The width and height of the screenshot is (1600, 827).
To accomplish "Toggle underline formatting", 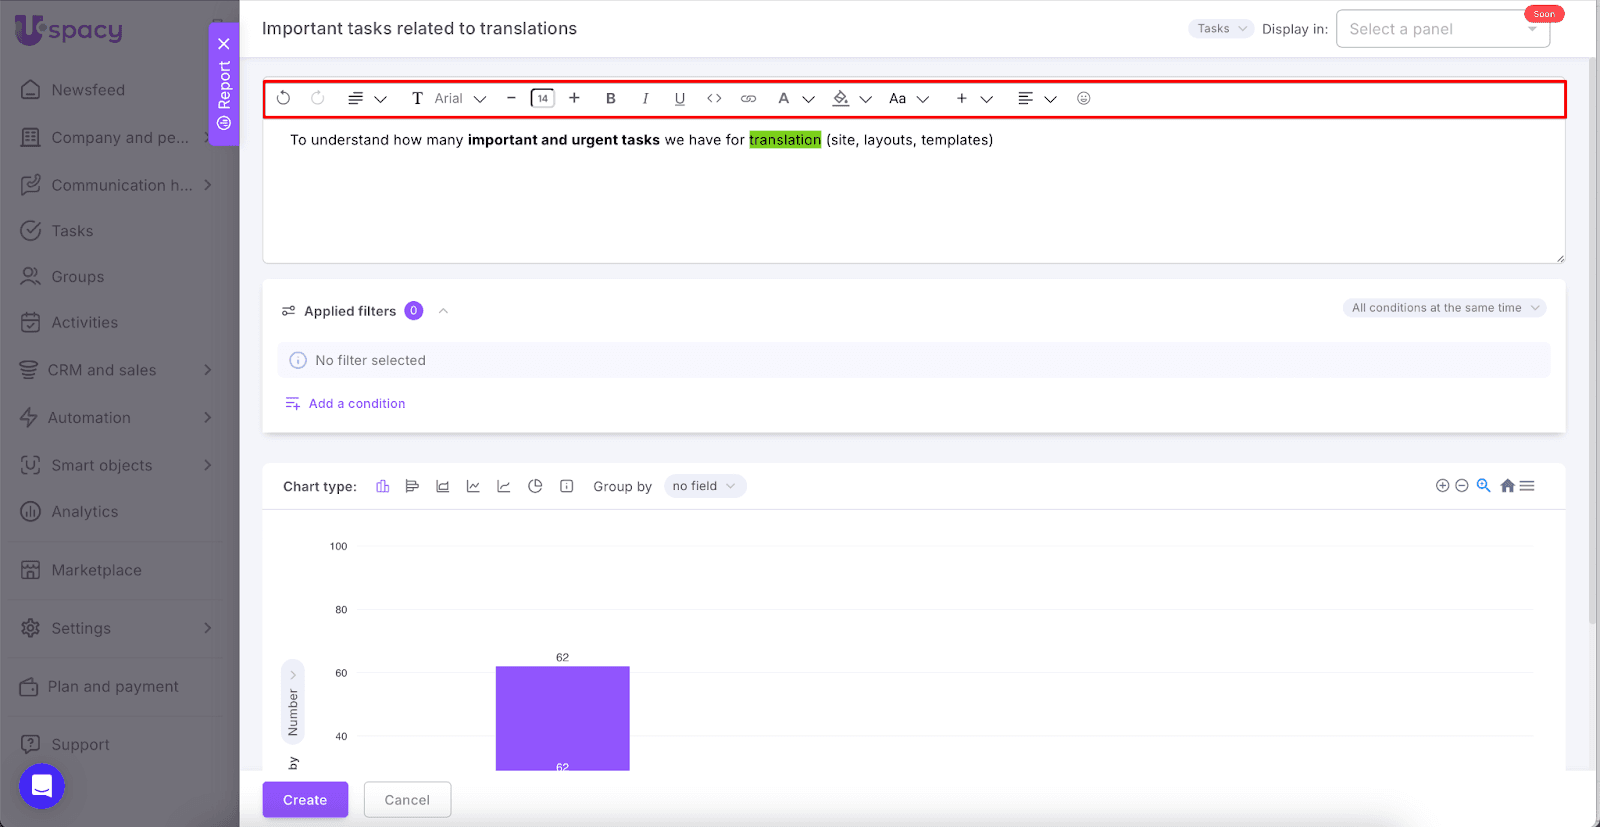I will pos(680,98).
